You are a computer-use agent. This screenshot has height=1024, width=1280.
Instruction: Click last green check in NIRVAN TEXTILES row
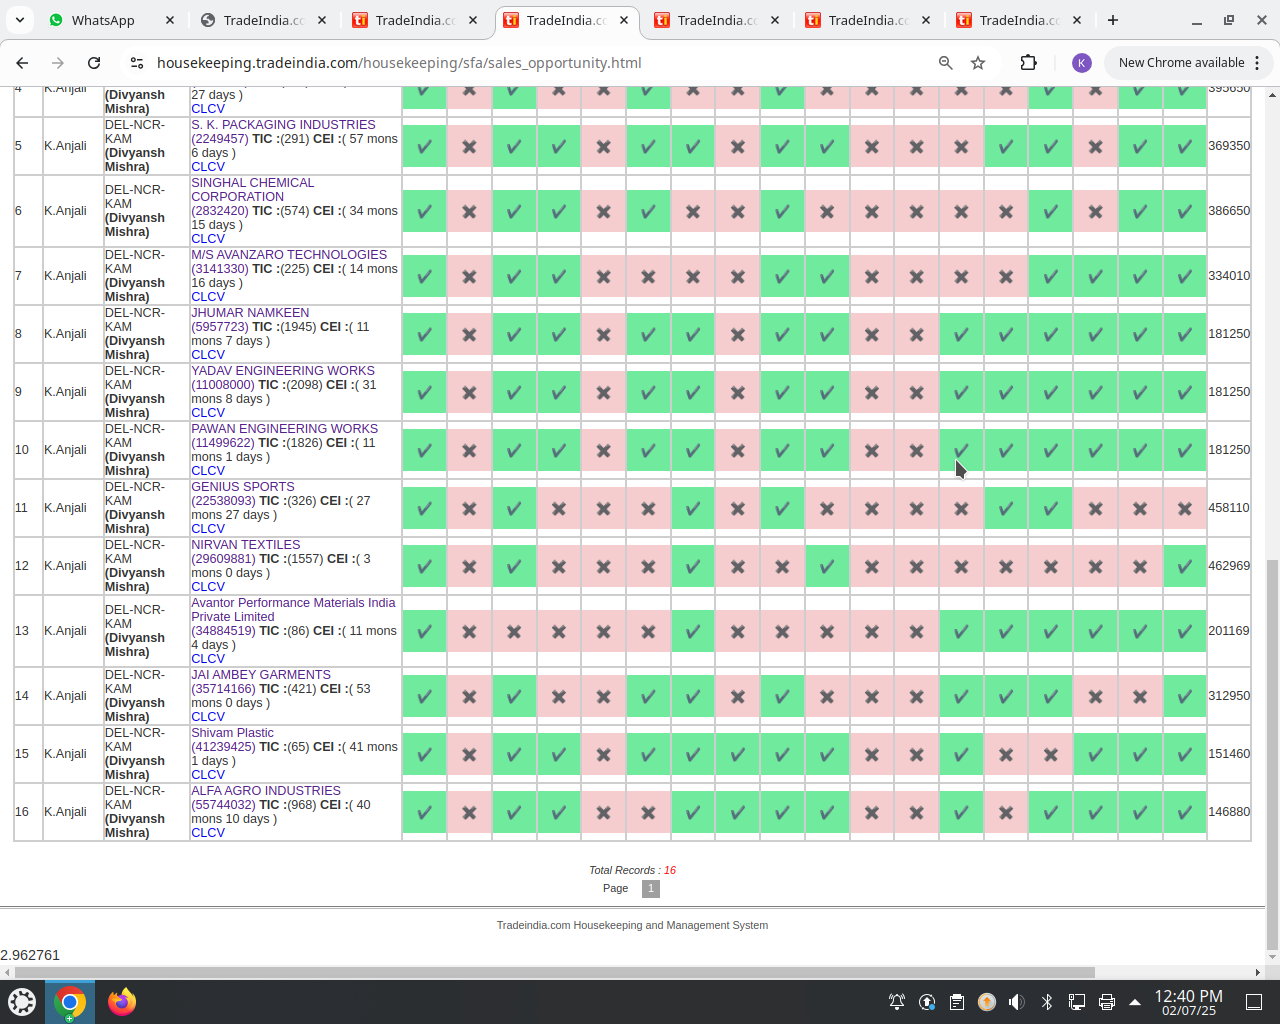[1185, 567]
